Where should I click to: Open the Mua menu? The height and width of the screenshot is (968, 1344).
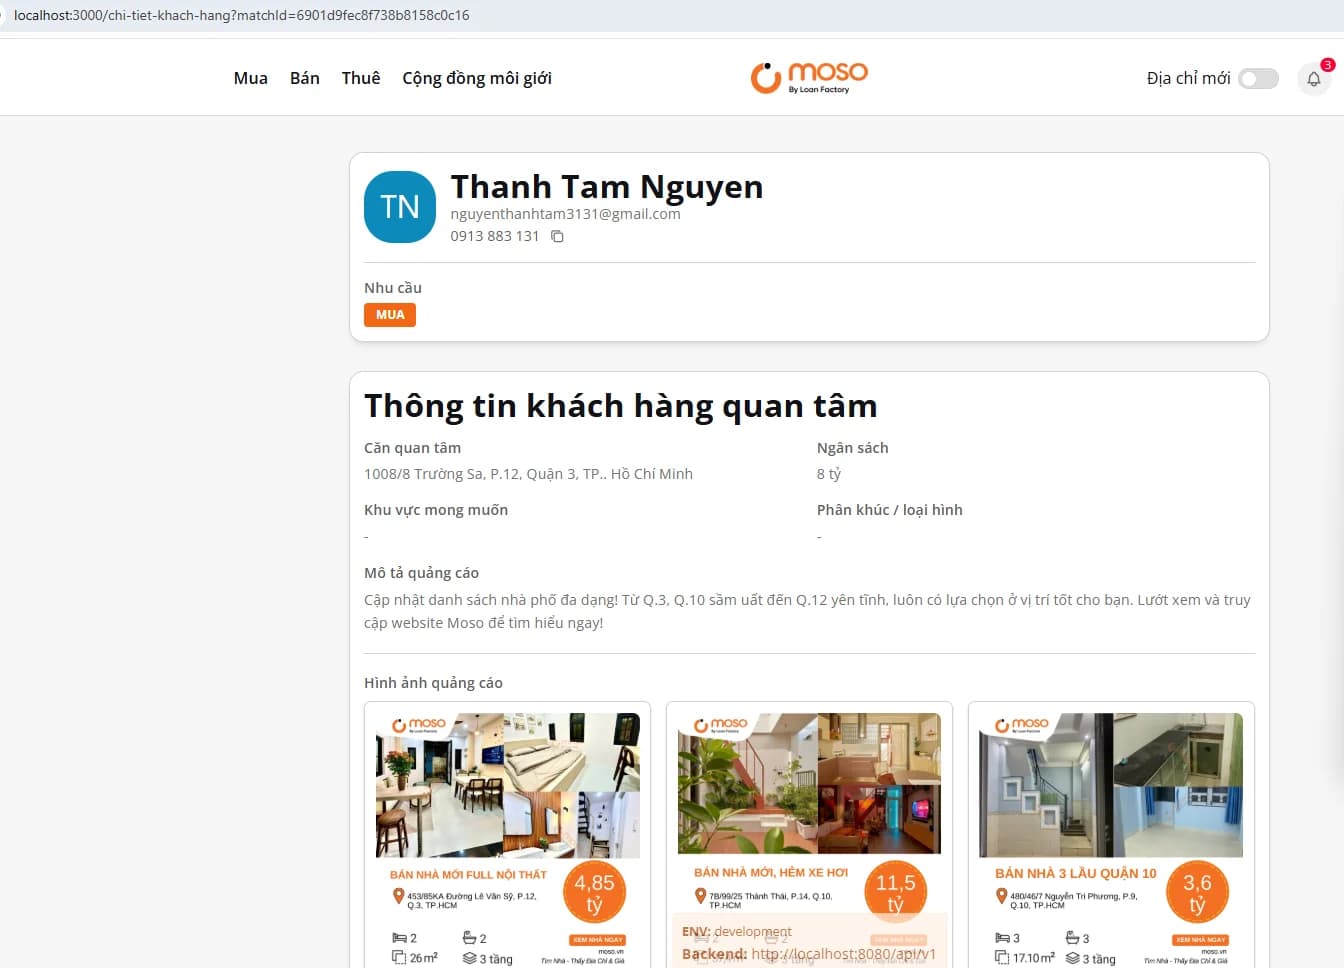coord(250,78)
